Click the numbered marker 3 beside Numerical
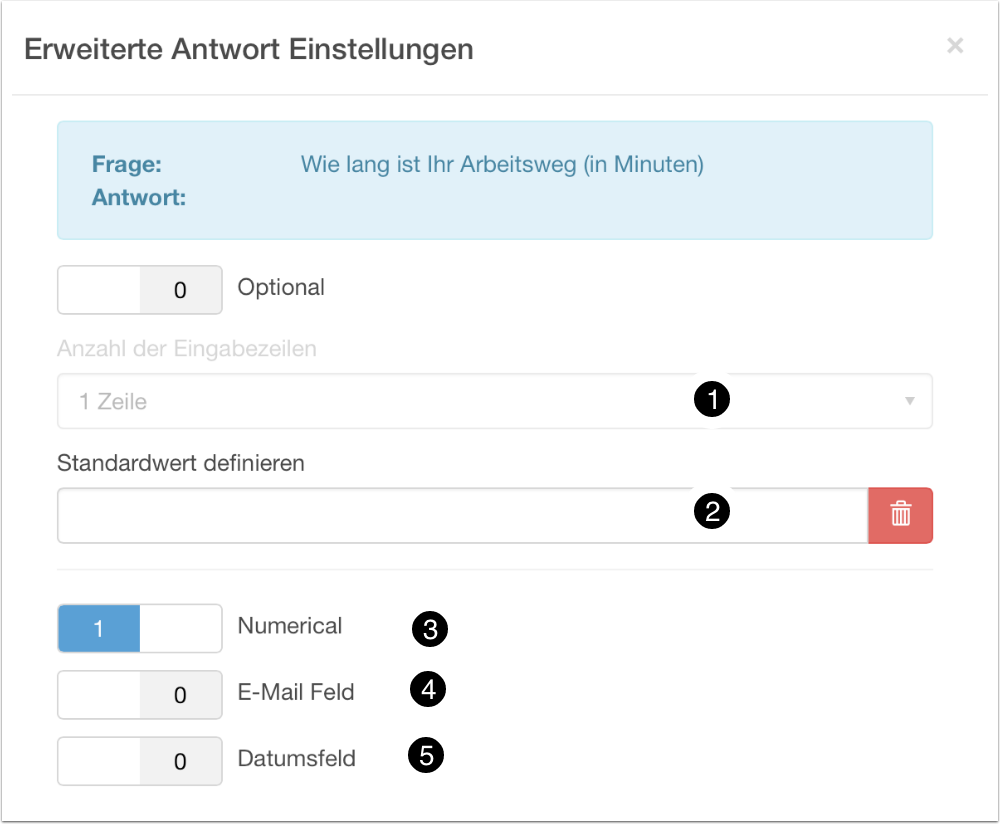 pos(430,629)
